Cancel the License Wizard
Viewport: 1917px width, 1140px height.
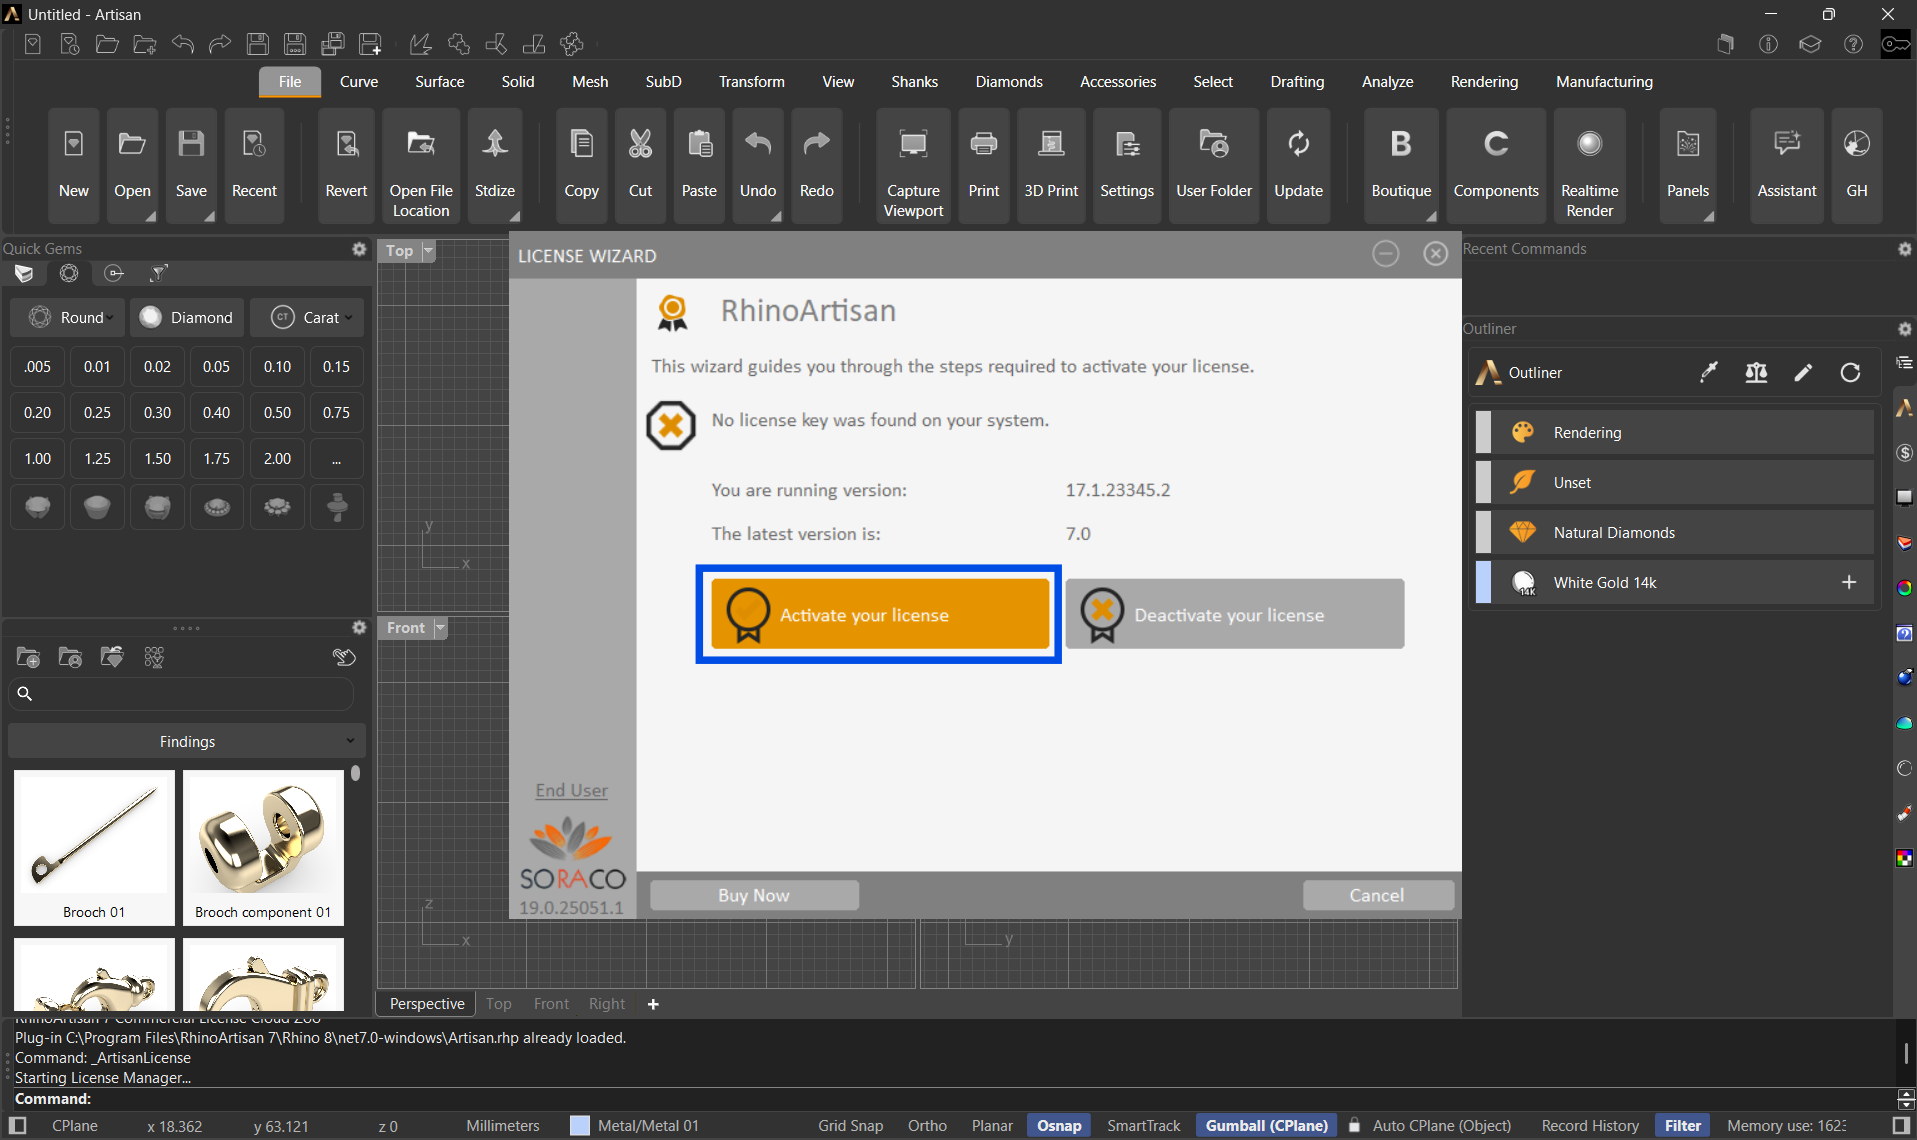pos(1377,895)
